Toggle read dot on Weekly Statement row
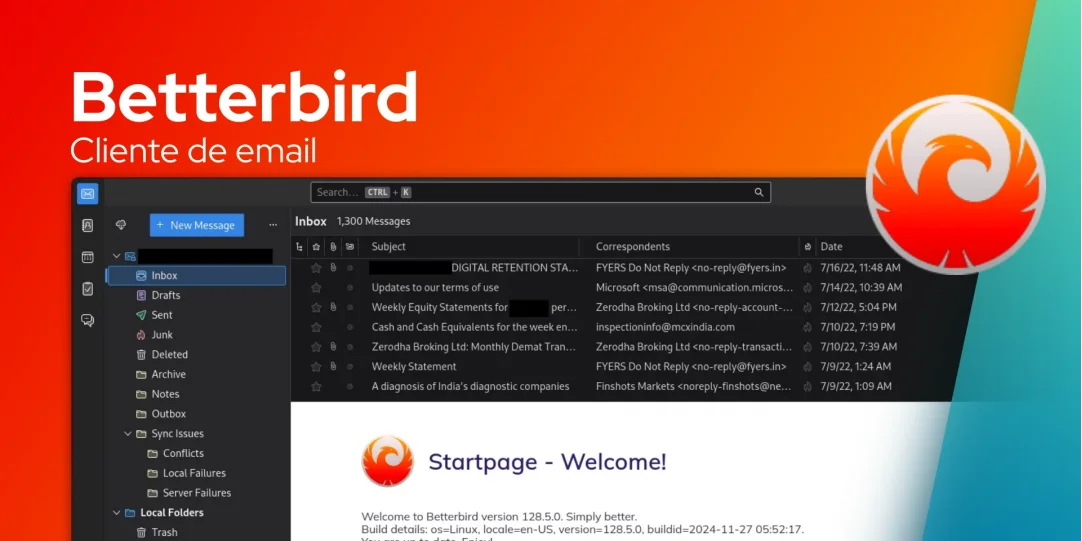Screen dimensions: 1082x541 tap(350, 366)
